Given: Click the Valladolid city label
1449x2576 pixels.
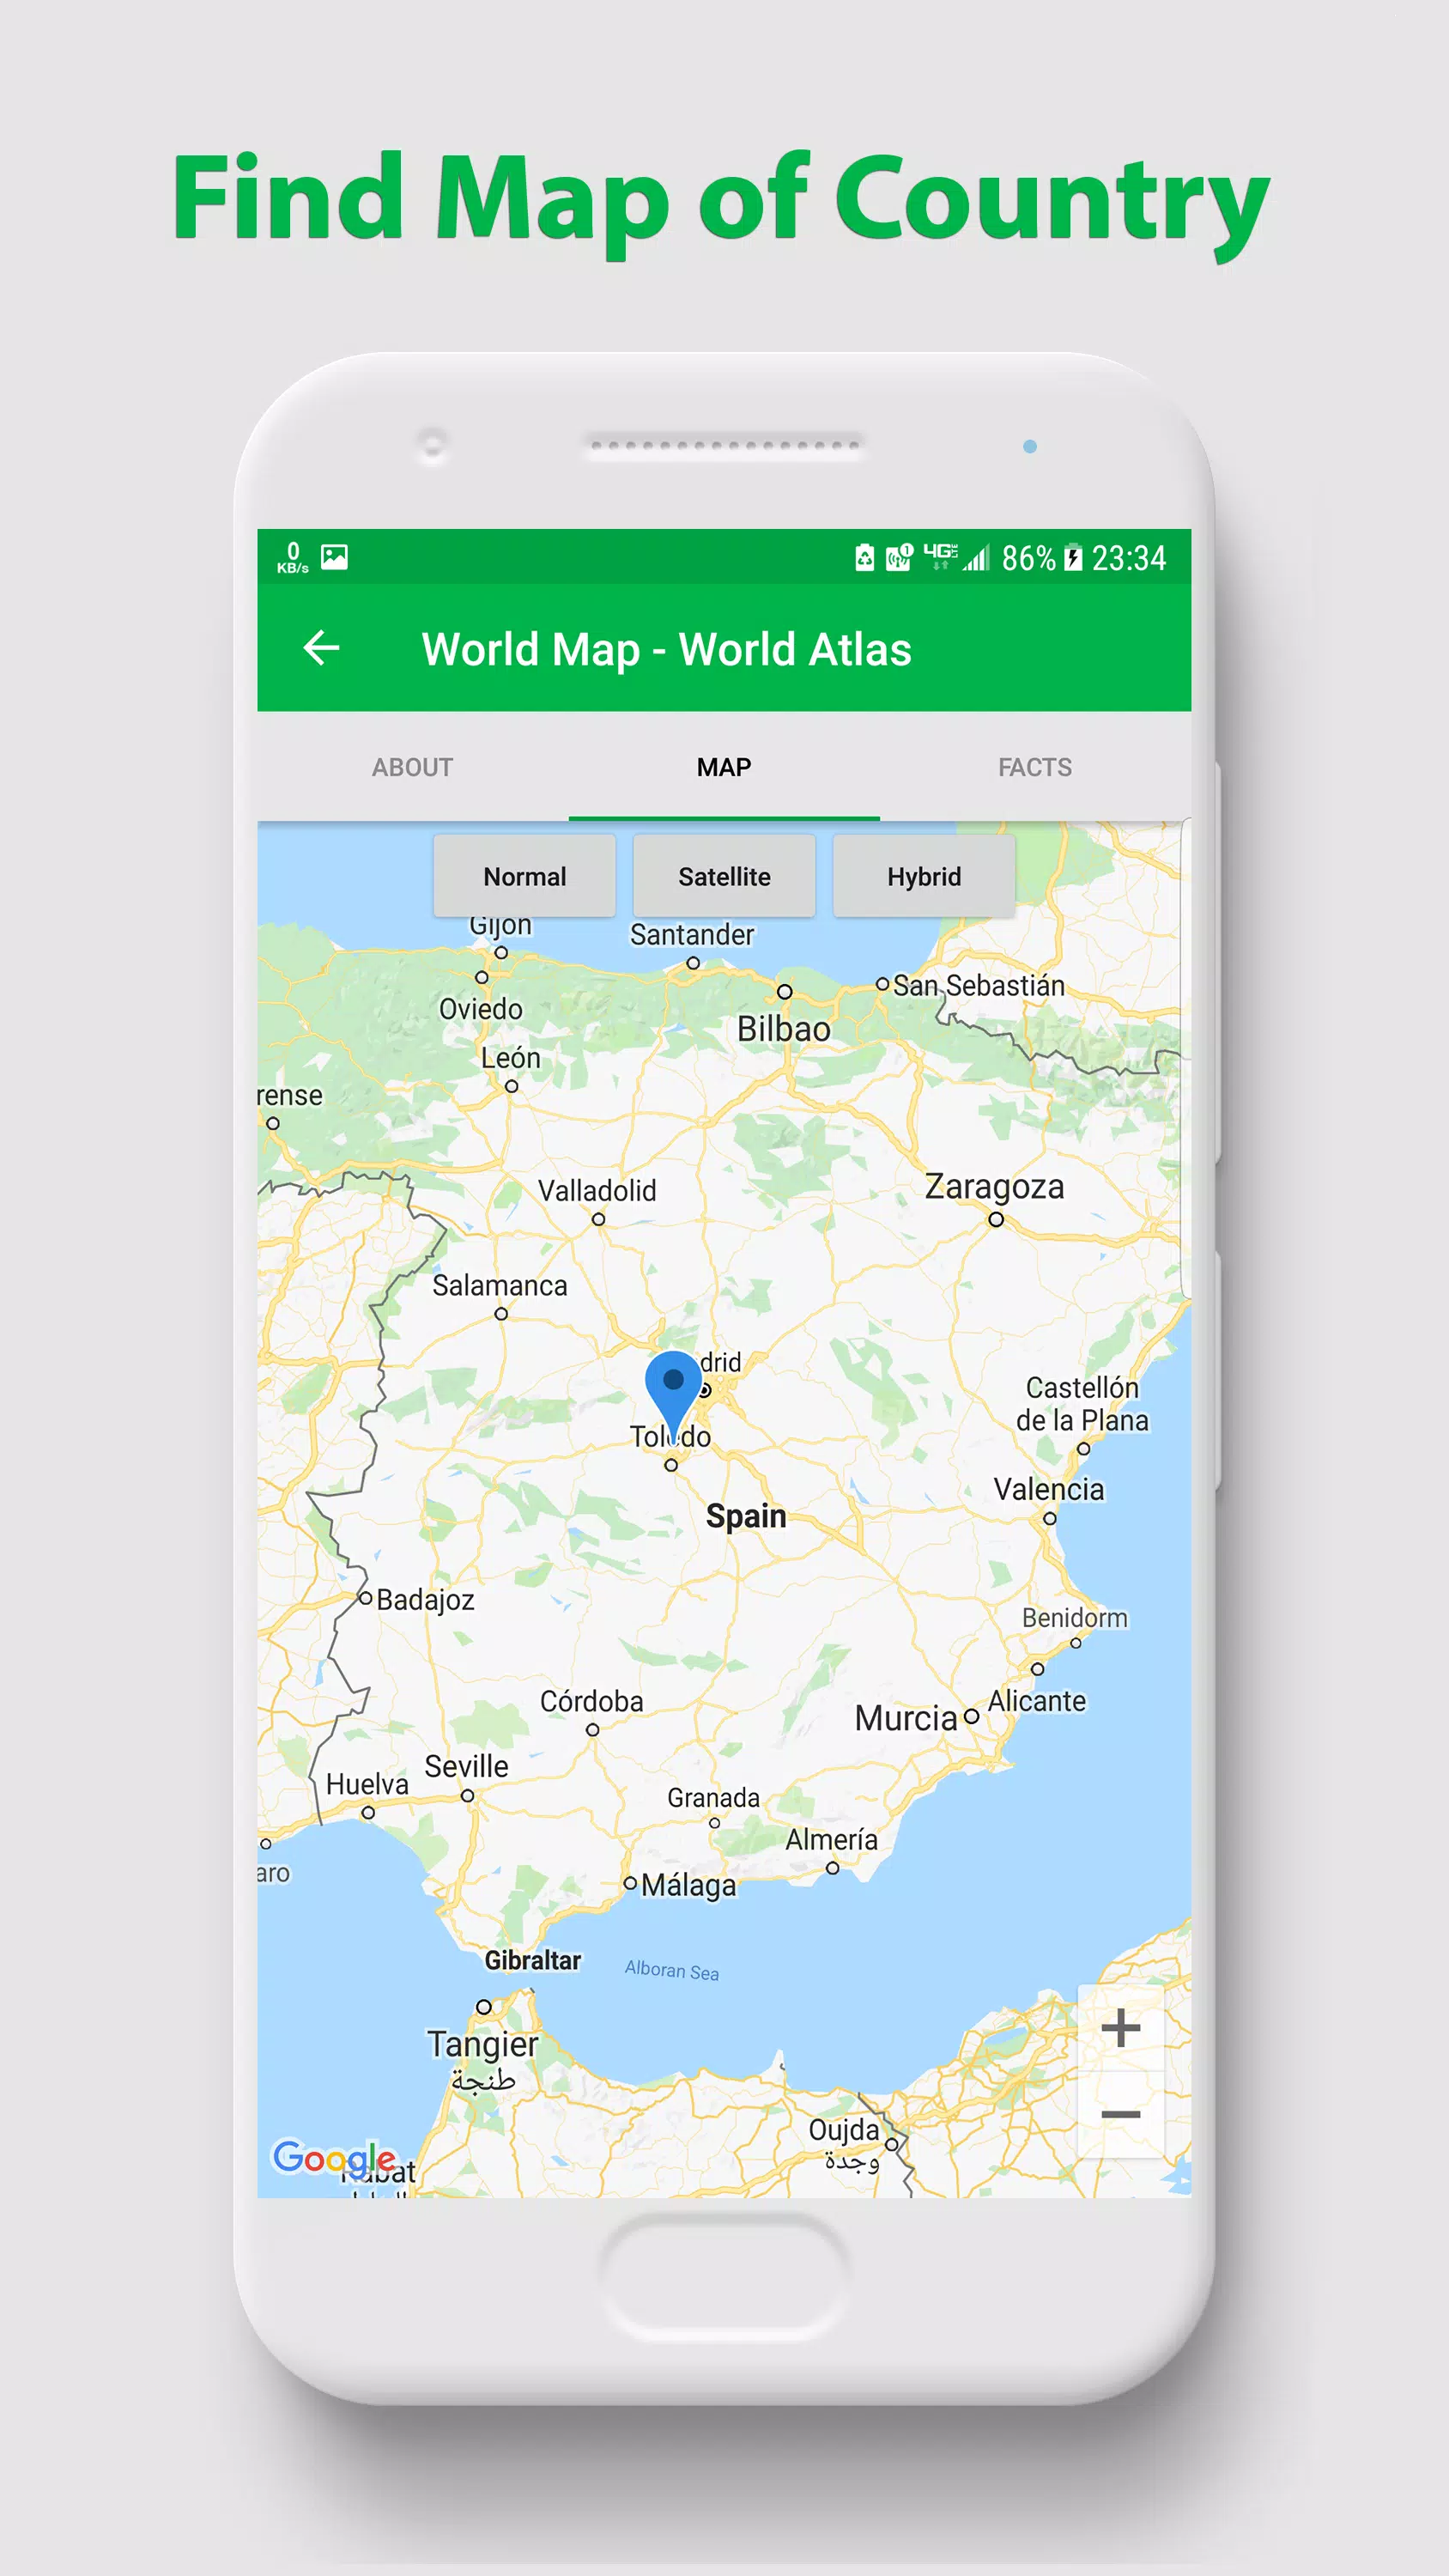Looking at the screenshot, I should tap(597, 1191).
